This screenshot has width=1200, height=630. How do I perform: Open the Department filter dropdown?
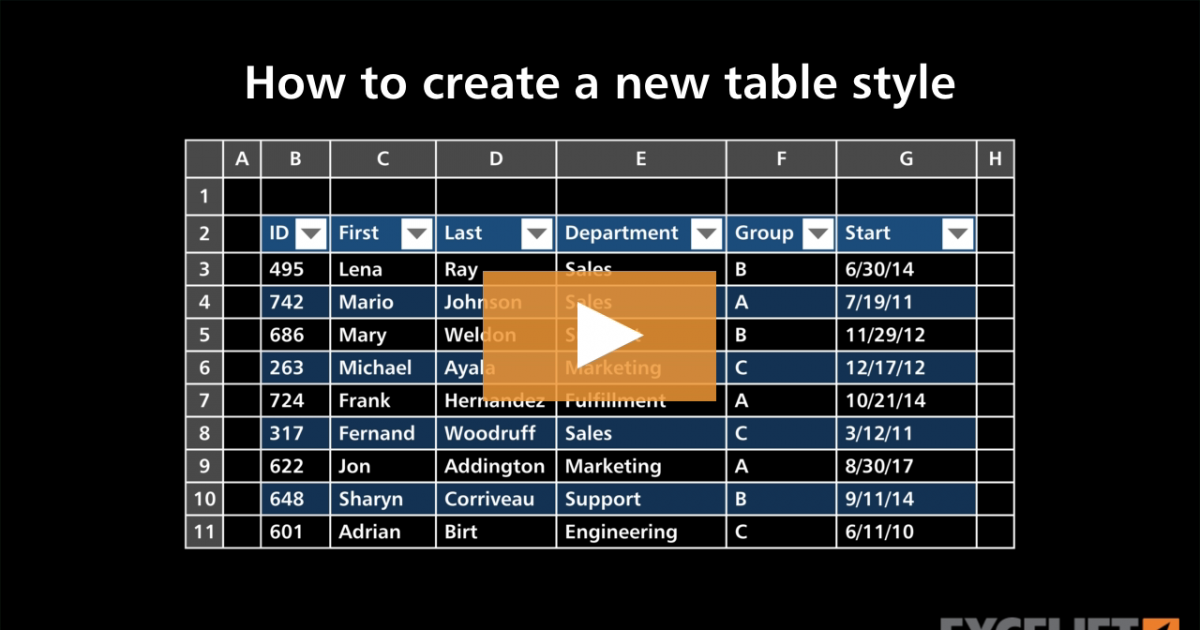click(x=707, y=234)
